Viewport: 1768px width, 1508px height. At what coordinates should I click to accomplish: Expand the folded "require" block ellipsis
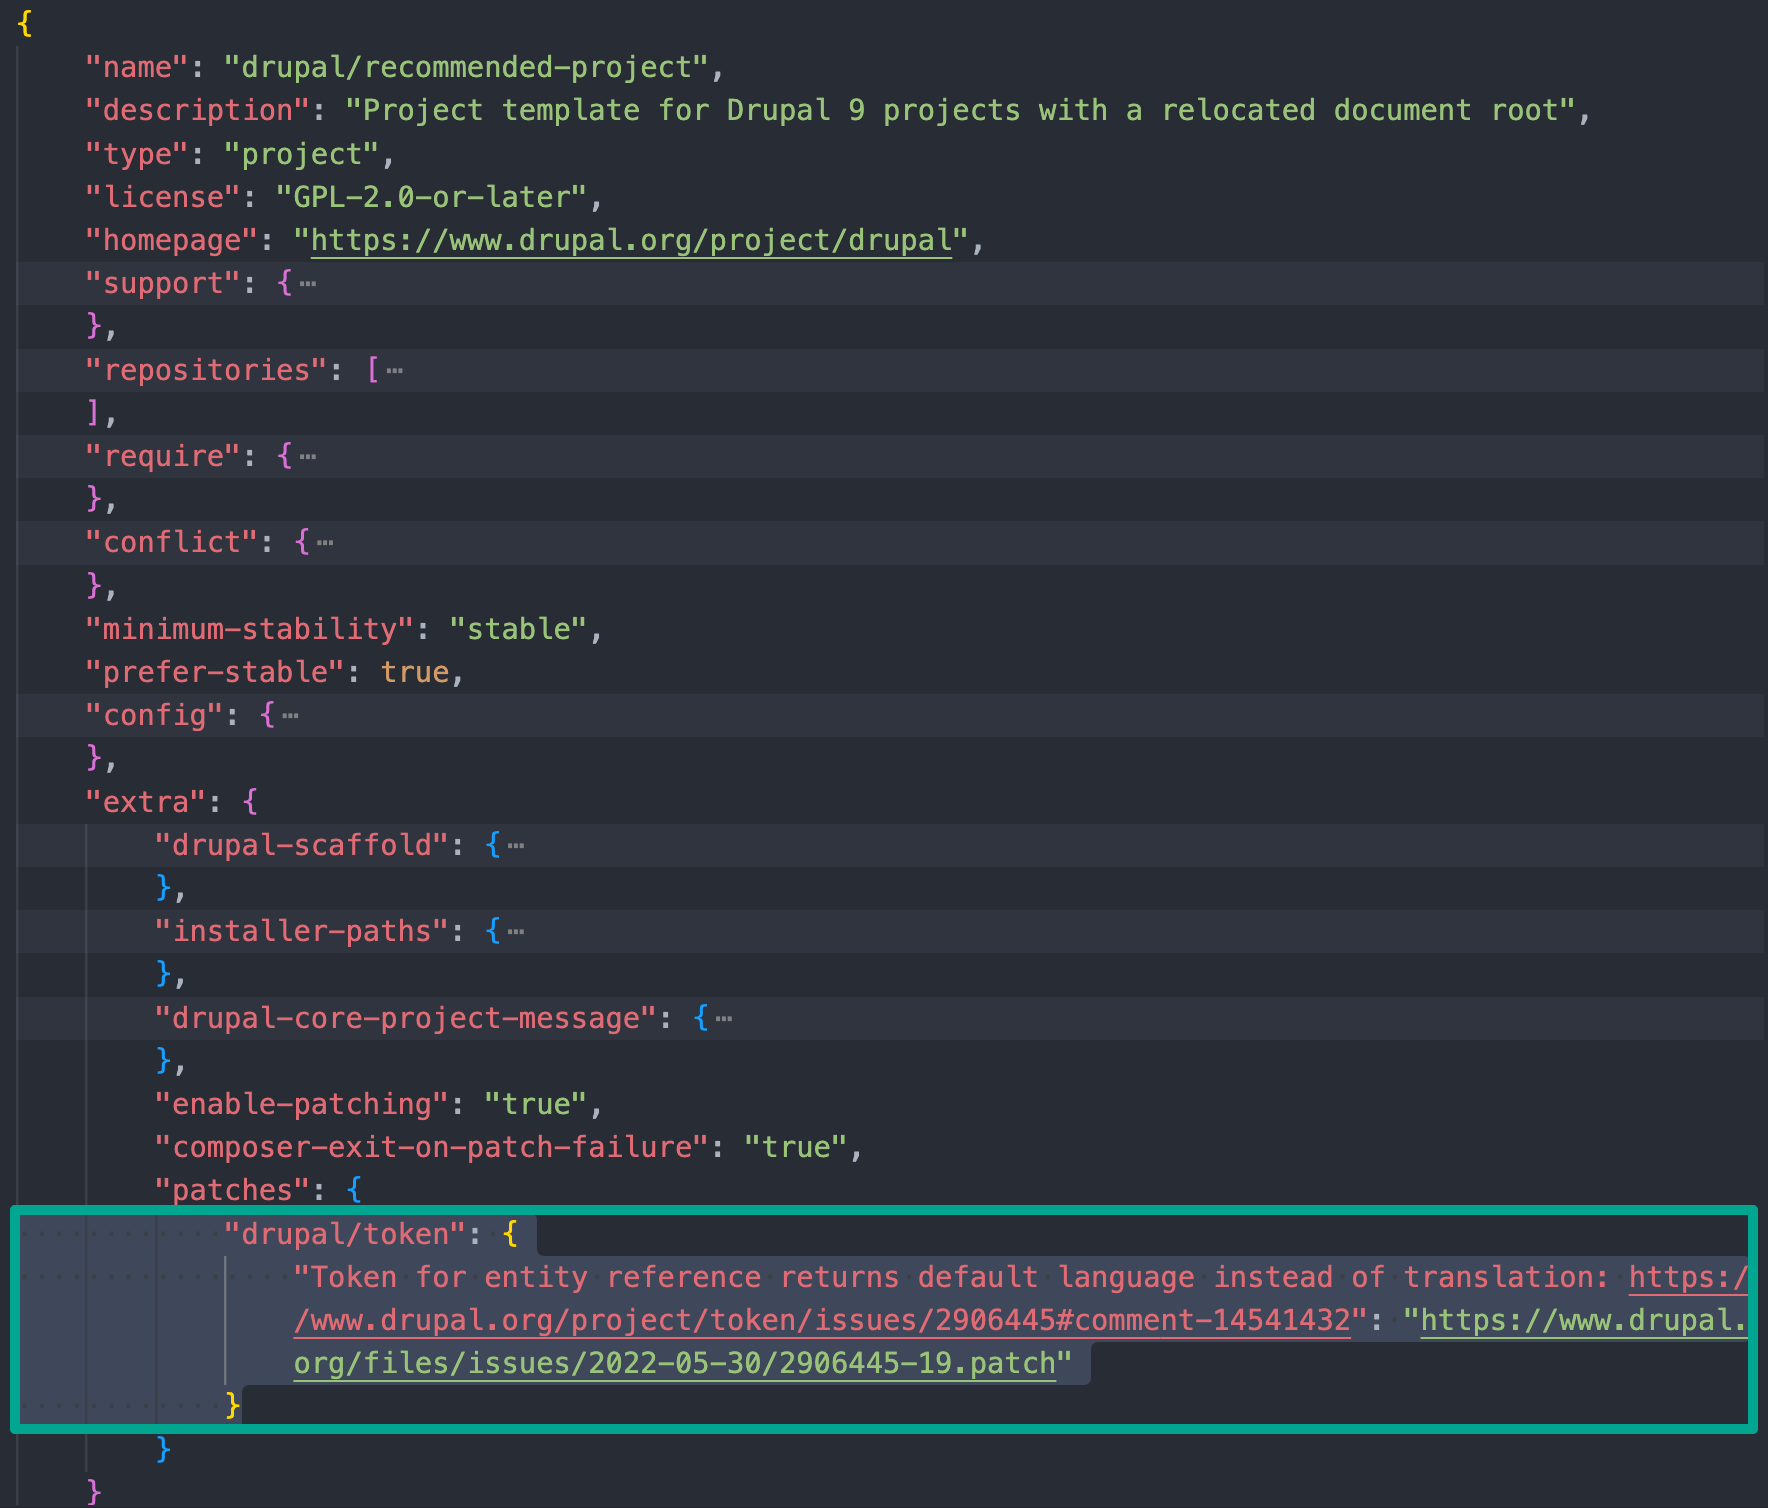tap(308, 457)
